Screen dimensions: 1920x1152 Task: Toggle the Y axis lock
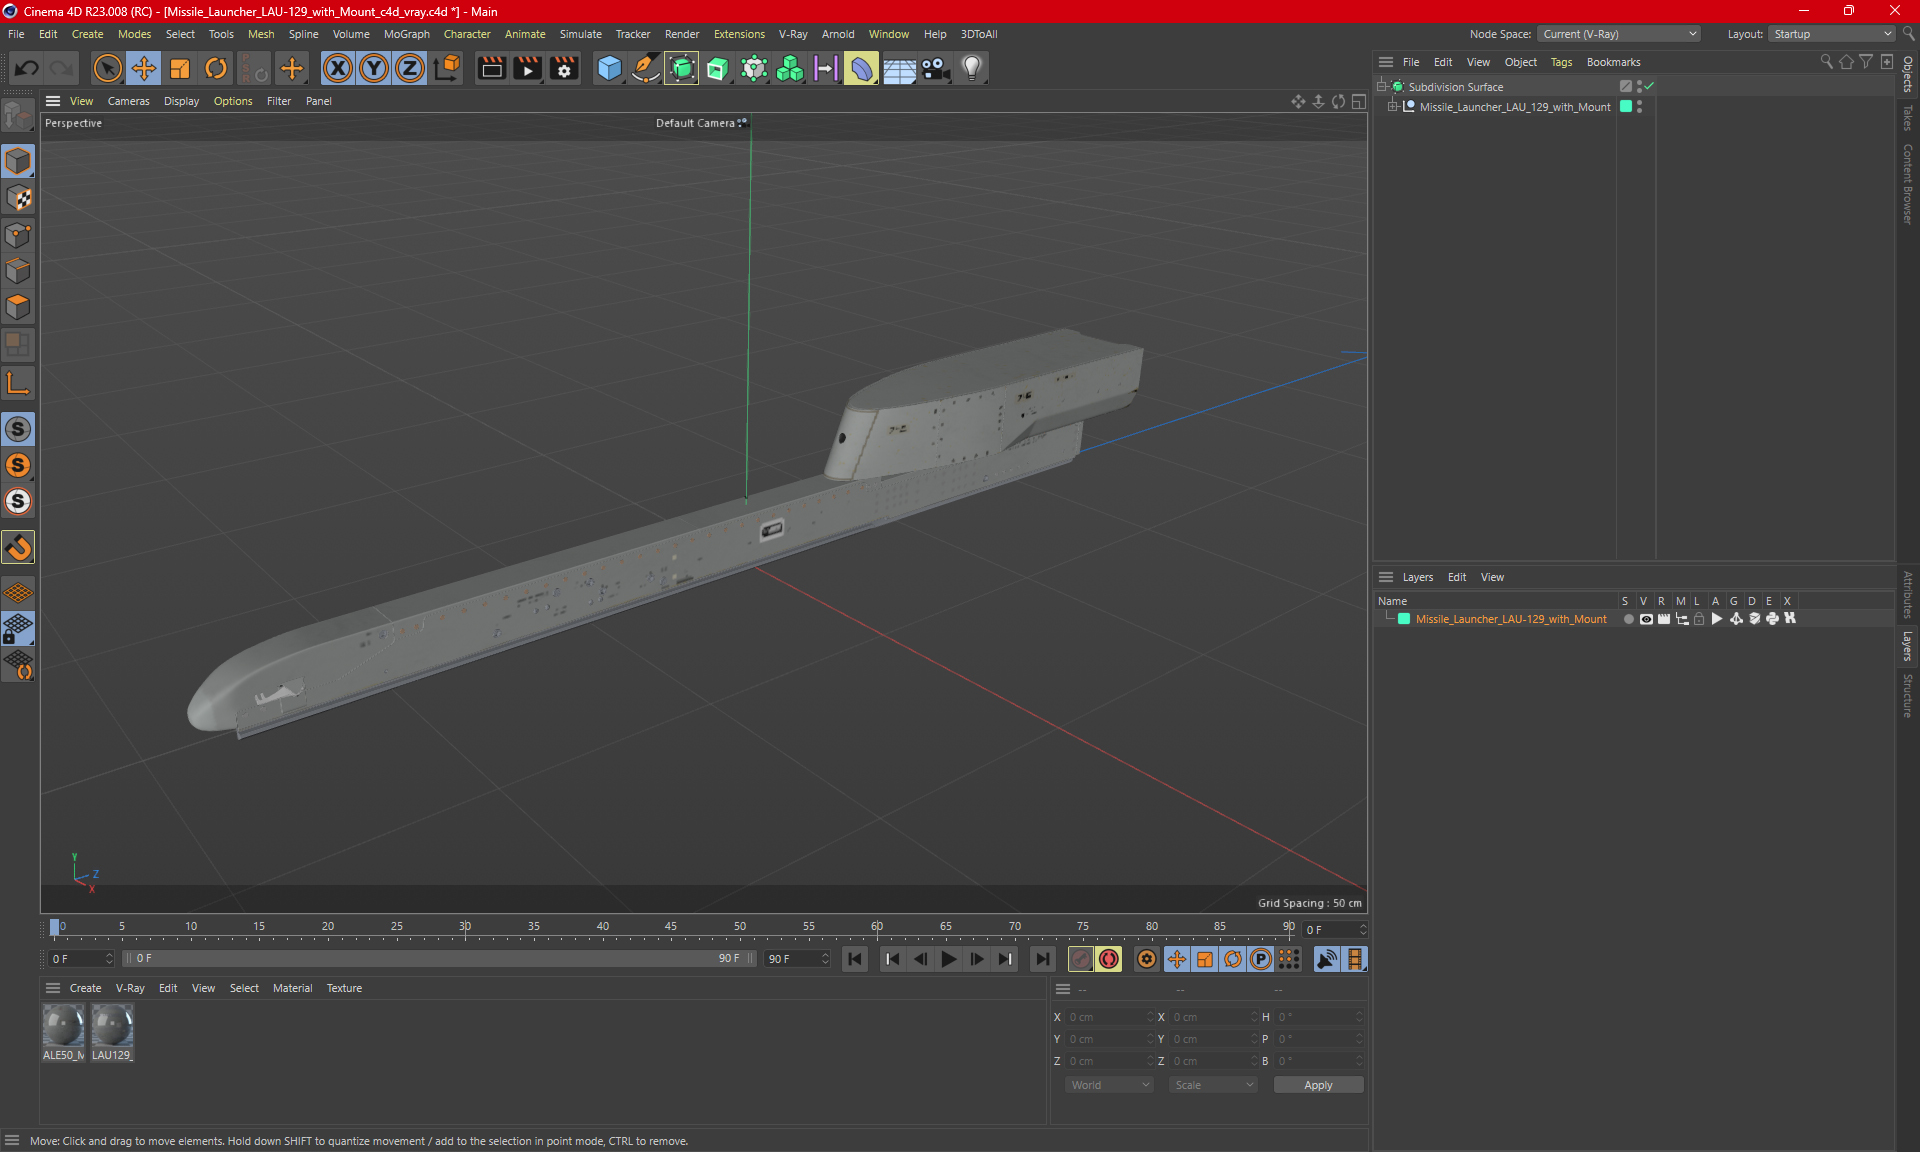[374, 68]
